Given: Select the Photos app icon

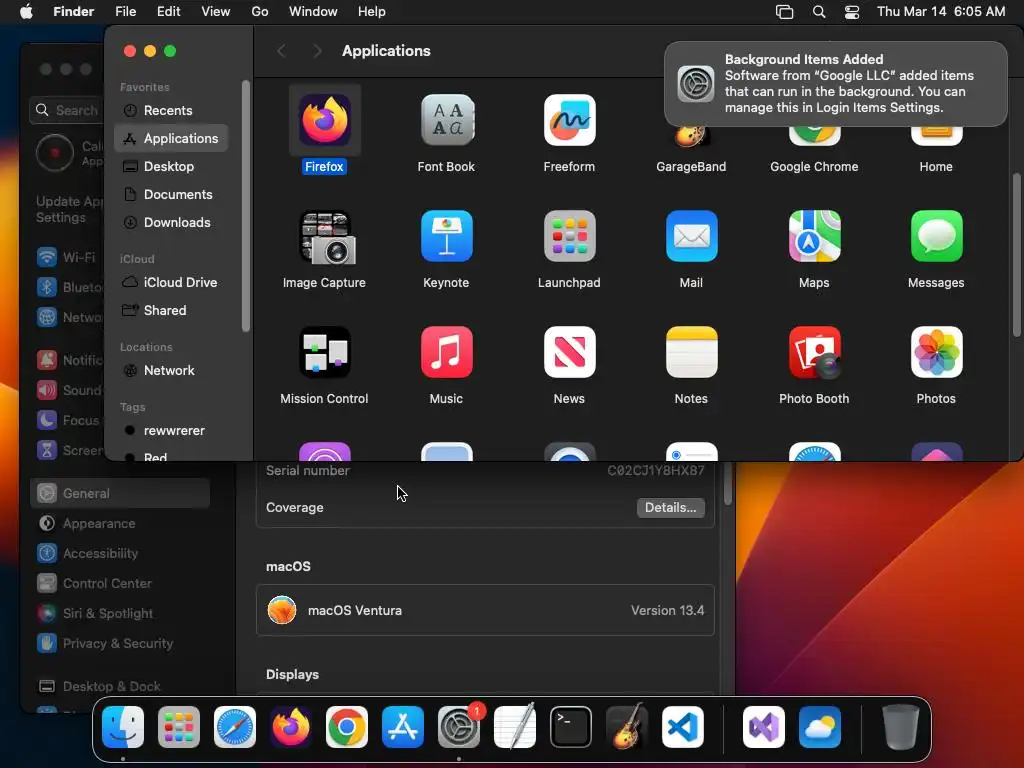Looking at the screenshot, I should tap(936, 353).
